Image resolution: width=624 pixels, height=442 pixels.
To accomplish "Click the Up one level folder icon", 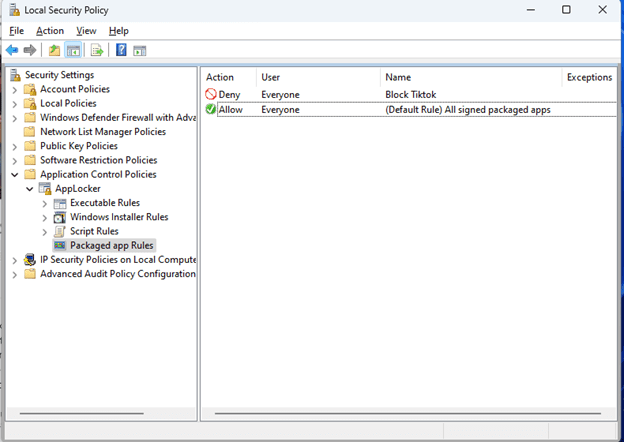I will tap(54, 50).
